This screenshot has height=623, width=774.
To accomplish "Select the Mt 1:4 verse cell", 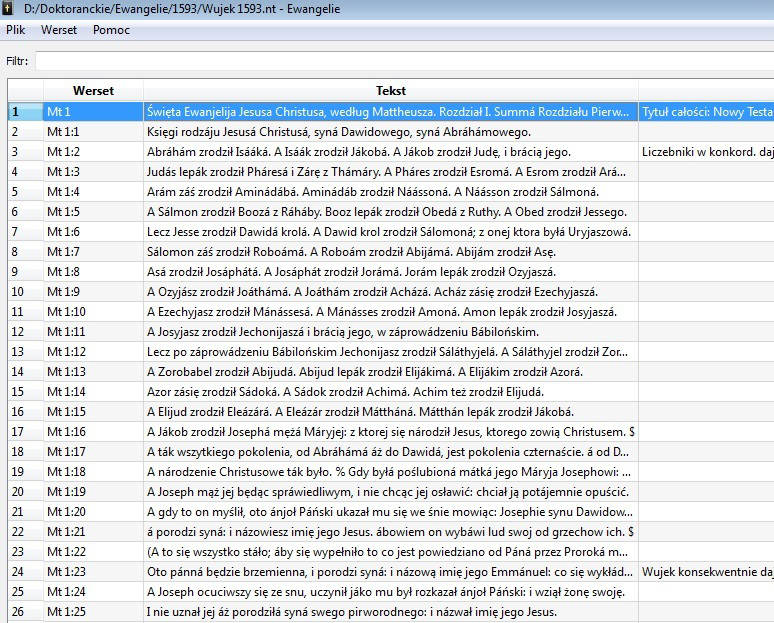I will click(93, 192).
